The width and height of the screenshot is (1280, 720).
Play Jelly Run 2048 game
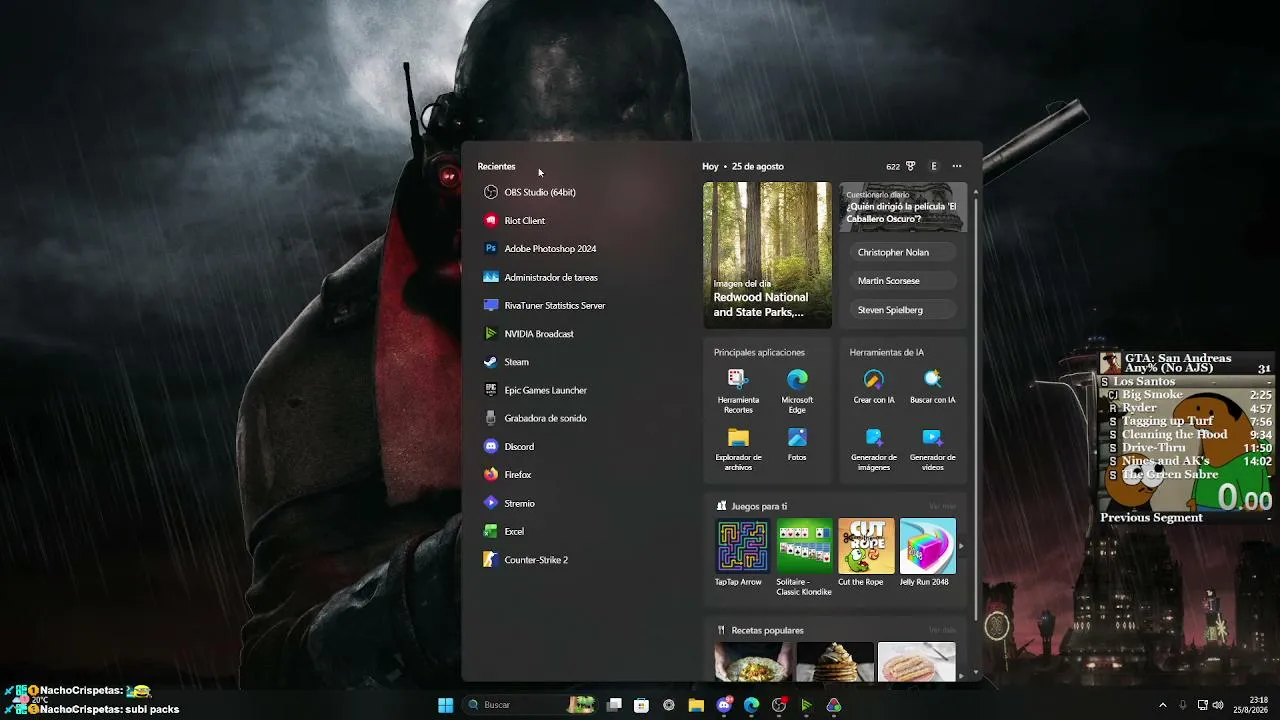pos(928,552)
